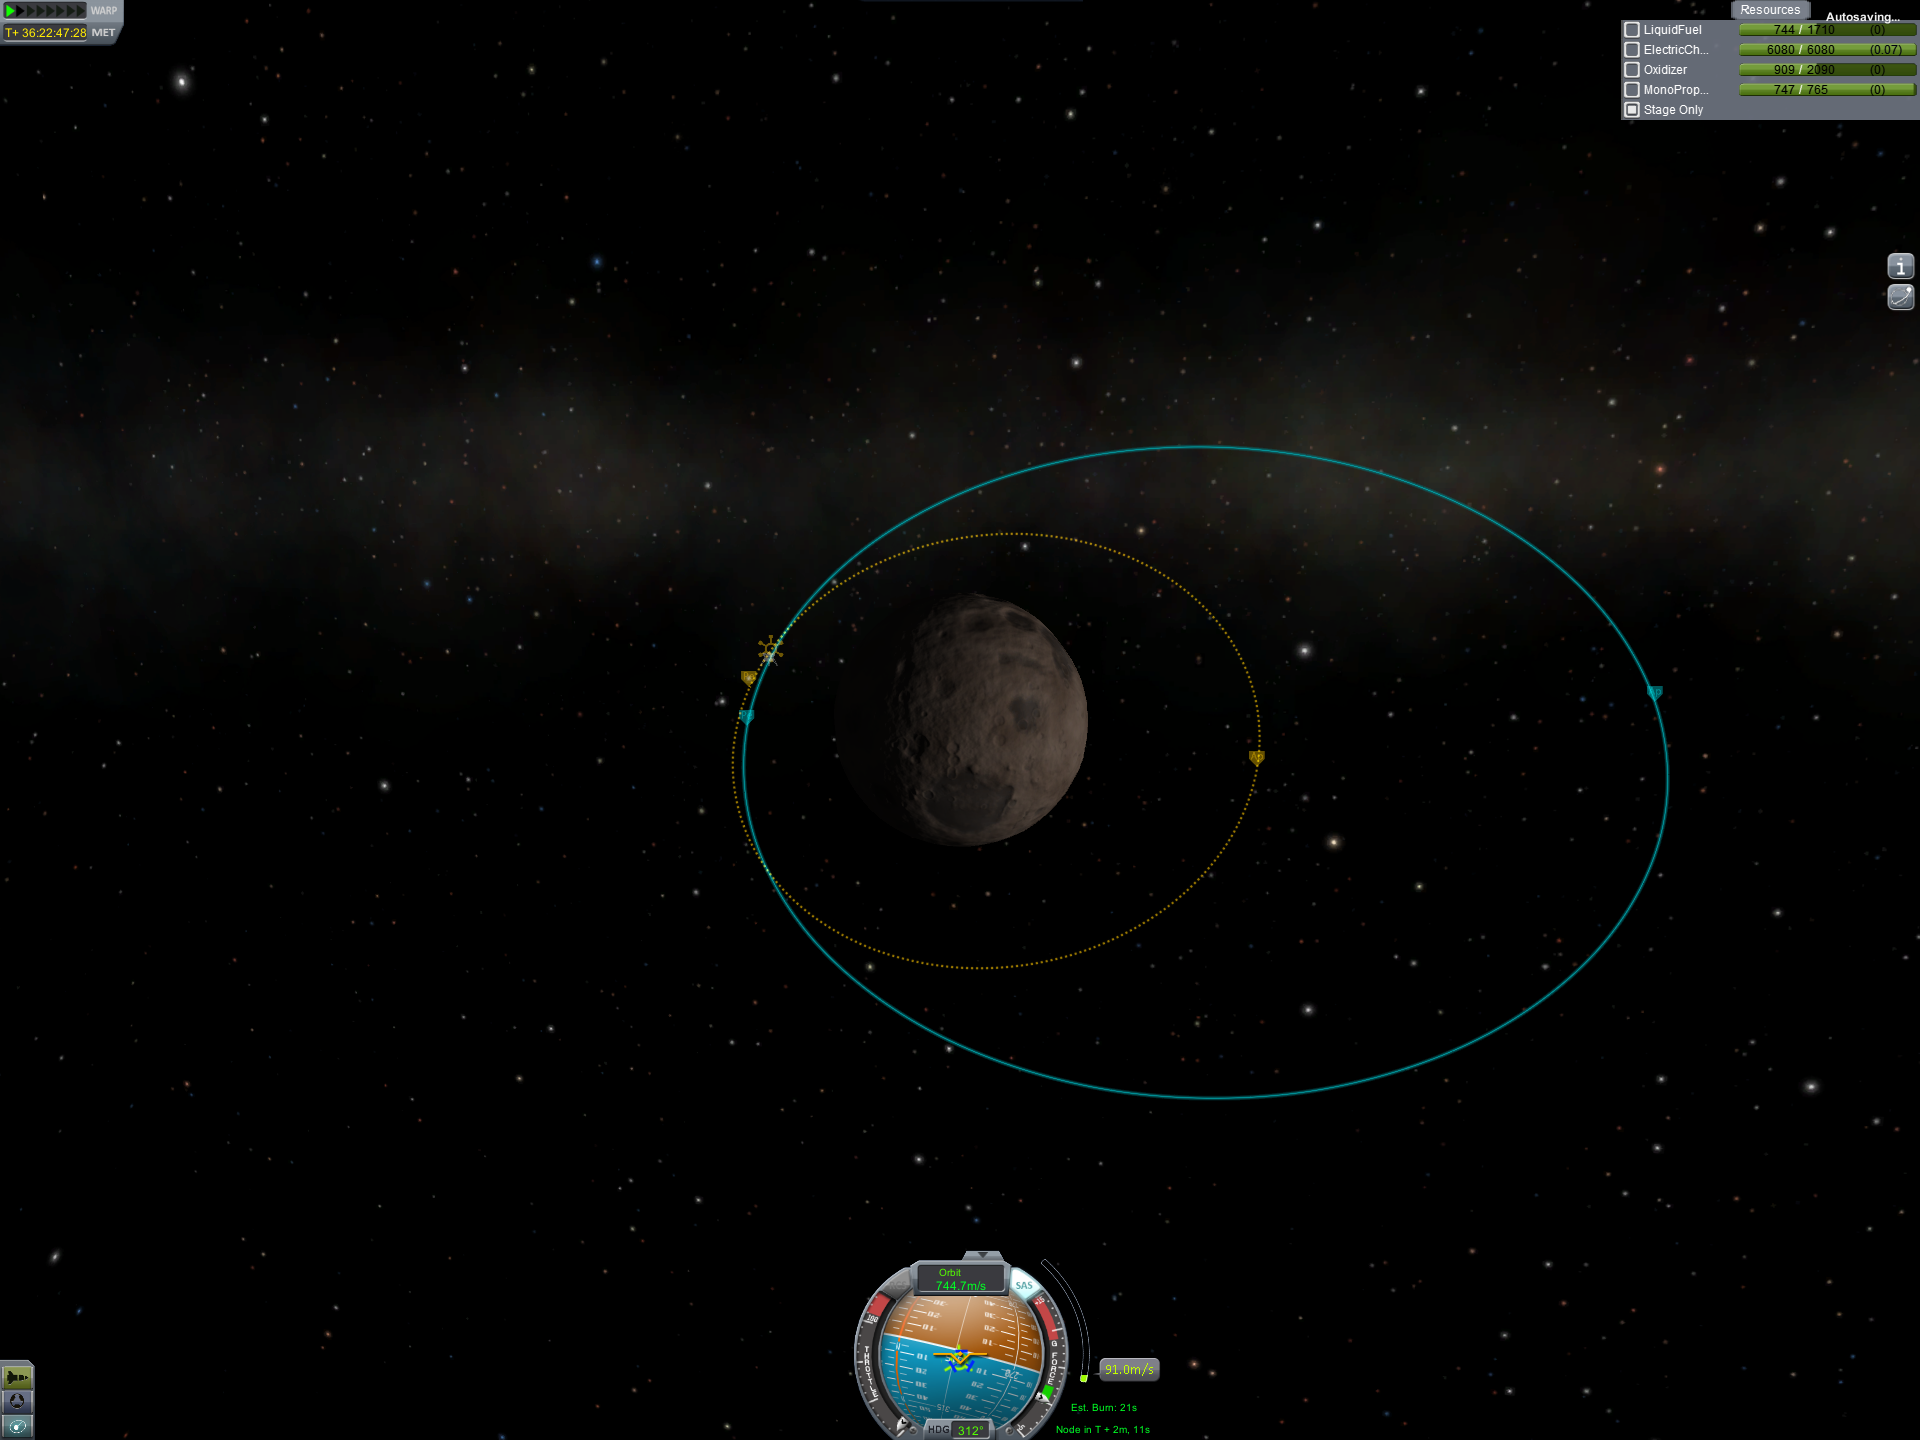Click the first green time warp arrow
The height and width of the screenshot is (1440, 1920).
click(10, 11)
